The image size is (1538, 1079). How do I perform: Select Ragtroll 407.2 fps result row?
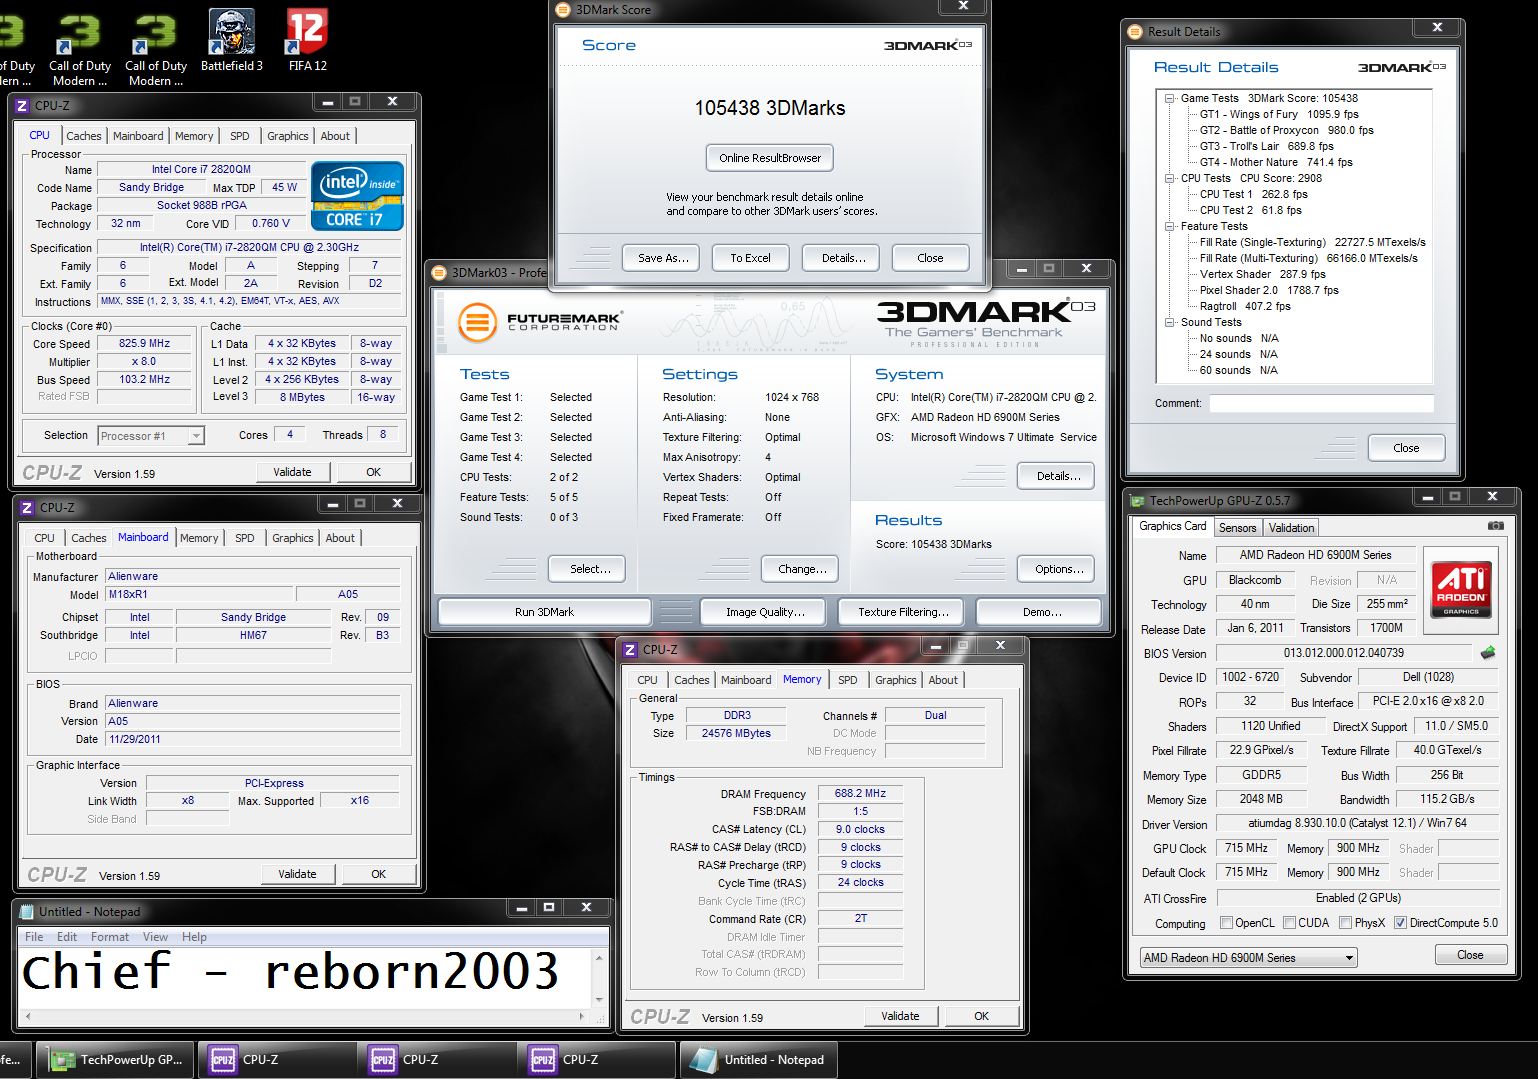click(x=1245, y=306)
